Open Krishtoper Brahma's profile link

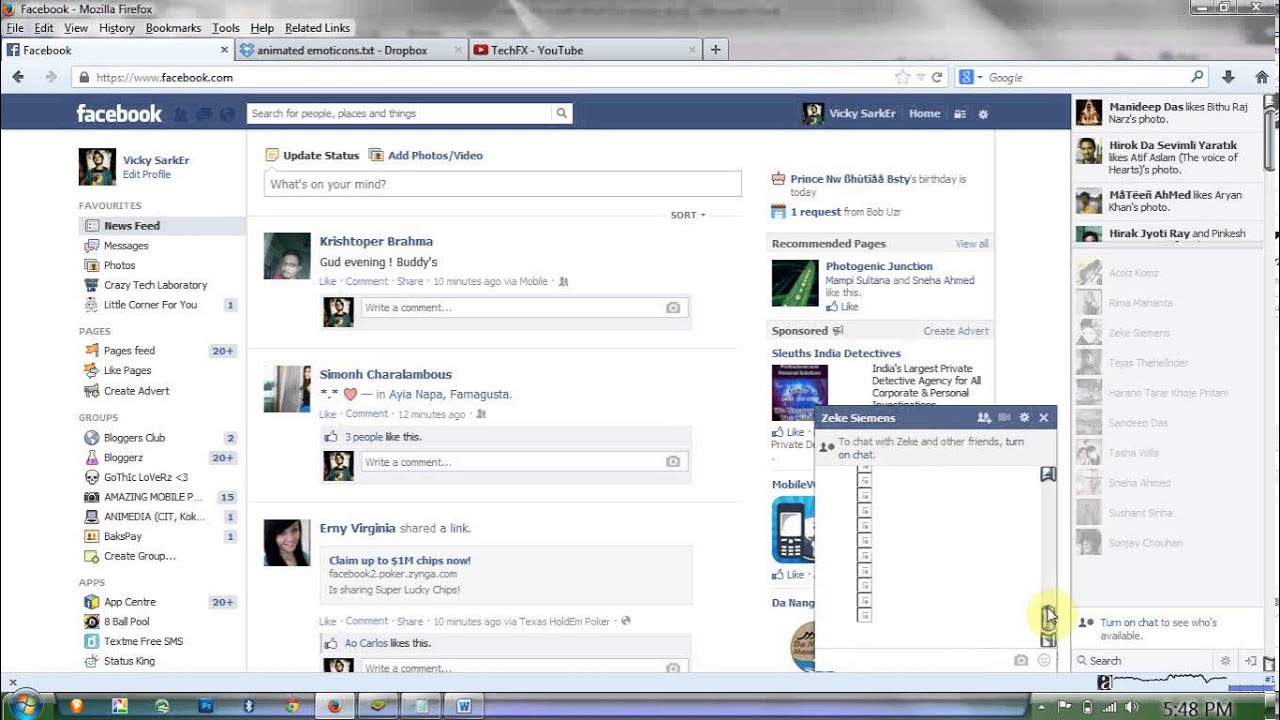click(x=376, y=241)
